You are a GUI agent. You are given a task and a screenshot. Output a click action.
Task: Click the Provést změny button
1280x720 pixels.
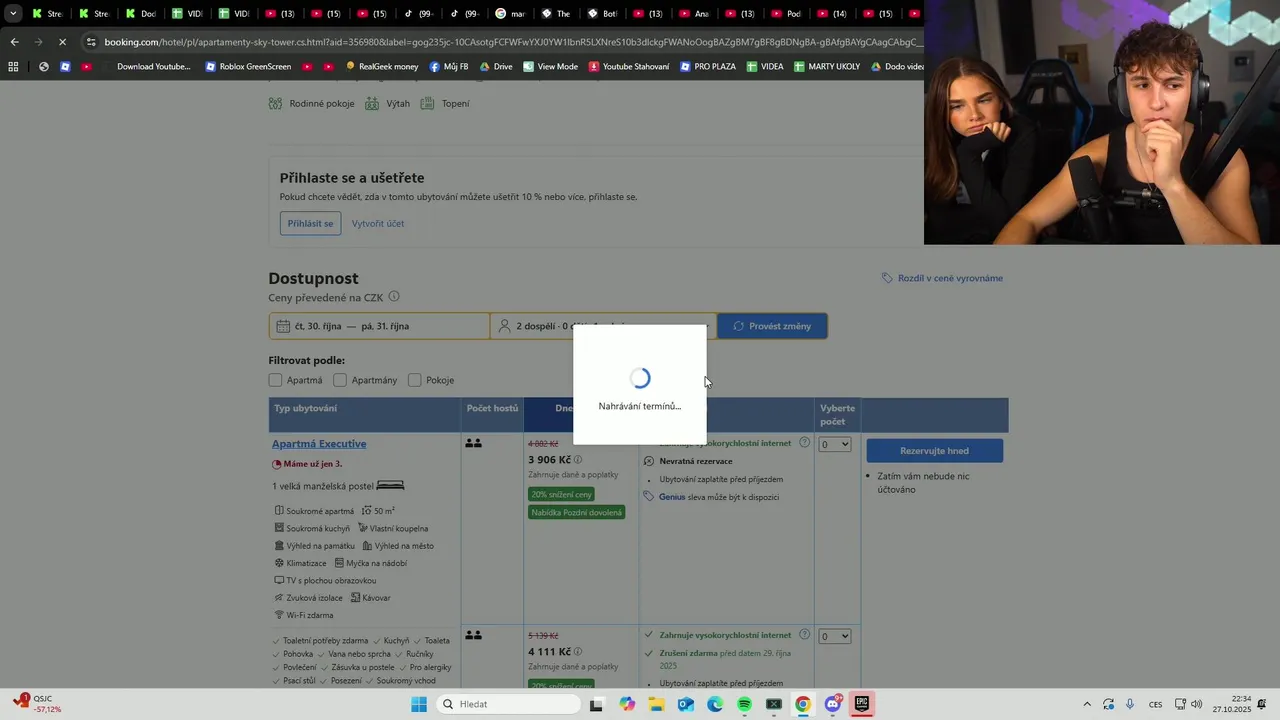pos(772,326)
